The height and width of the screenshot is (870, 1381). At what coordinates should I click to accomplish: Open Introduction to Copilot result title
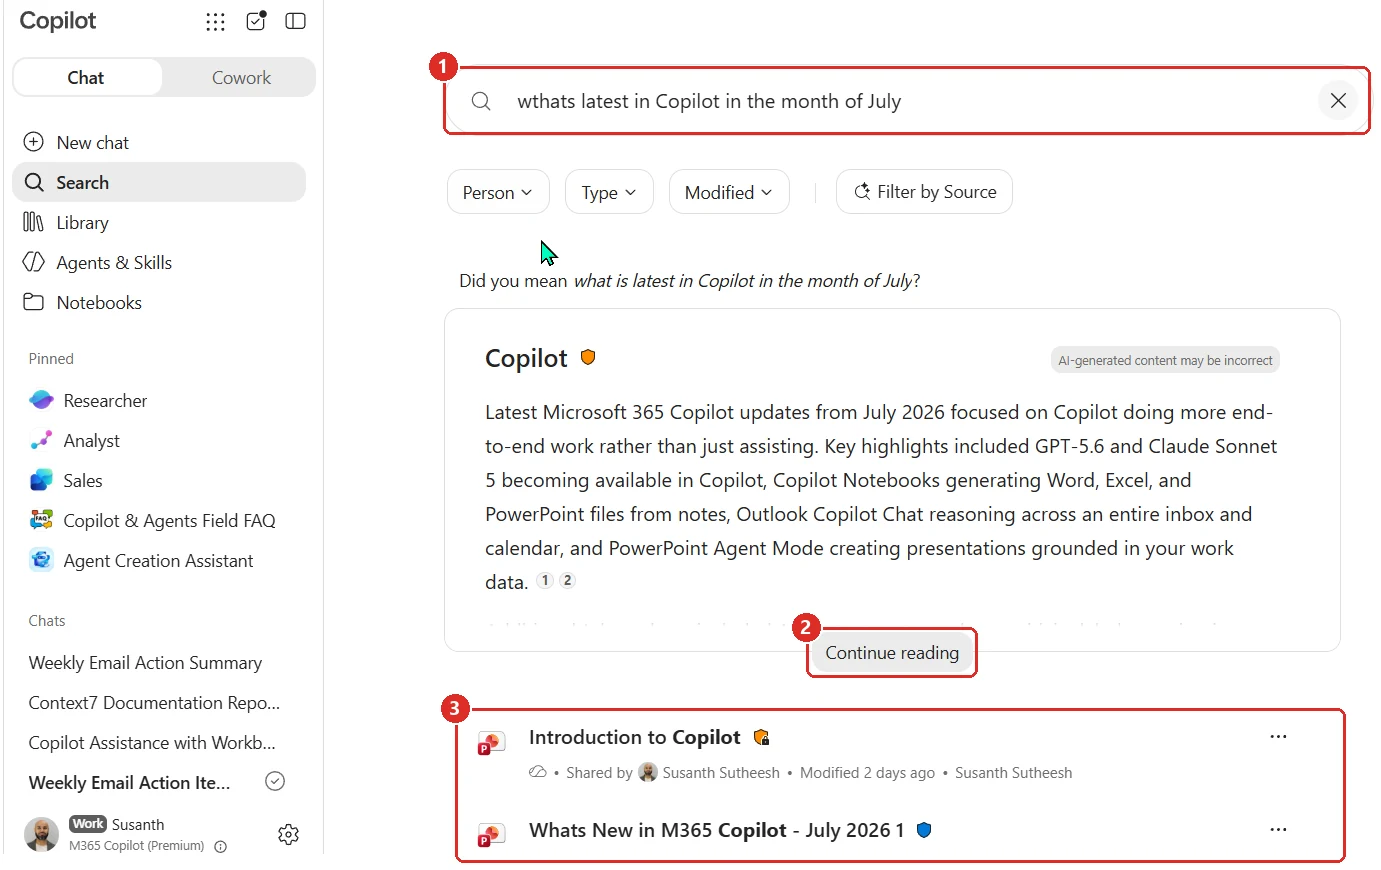[x=635, y=737]
